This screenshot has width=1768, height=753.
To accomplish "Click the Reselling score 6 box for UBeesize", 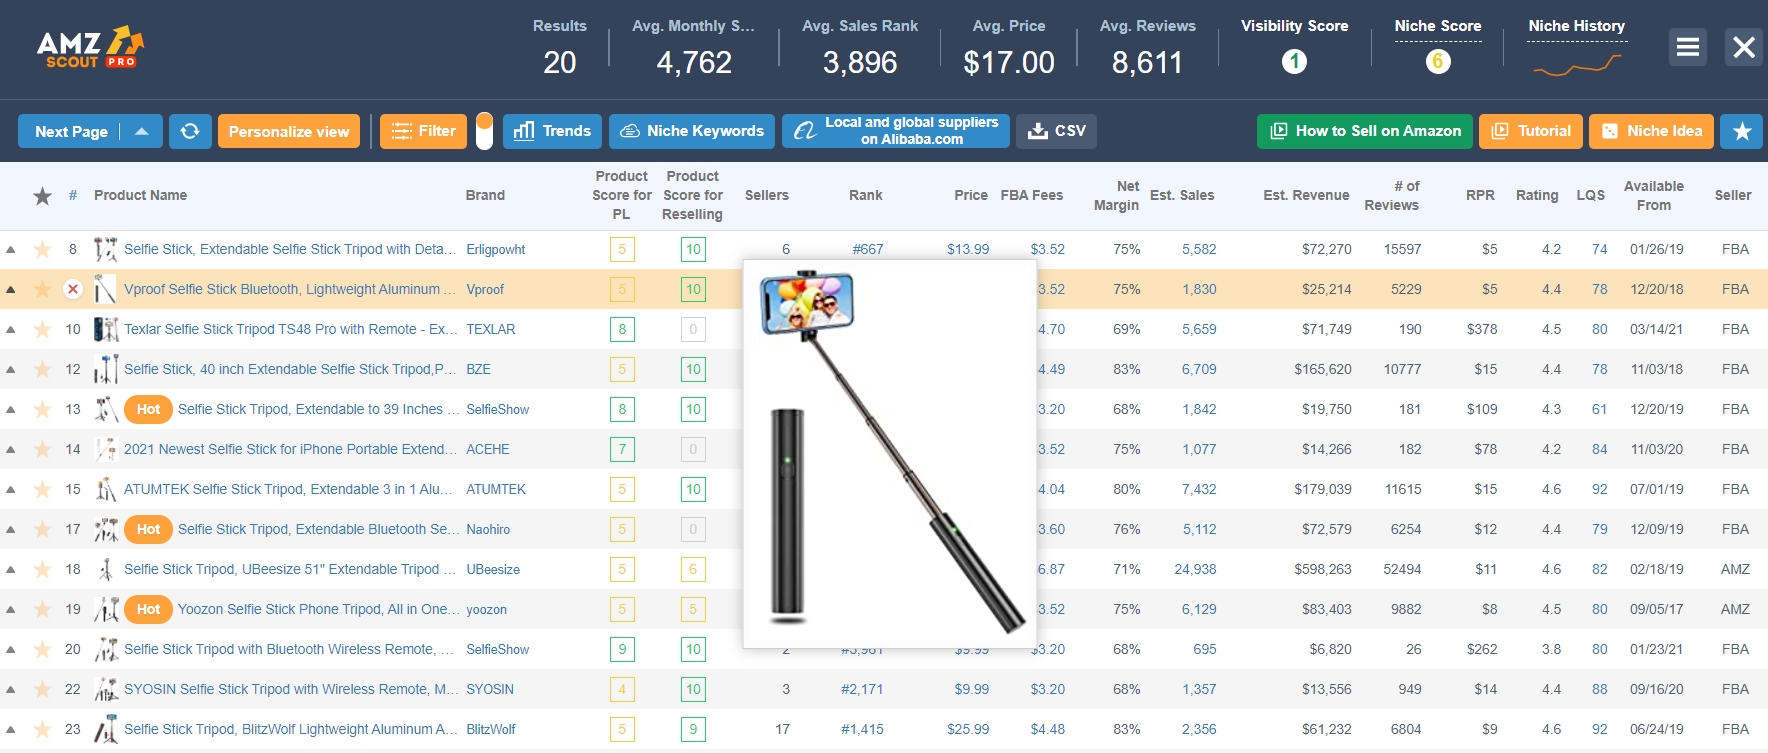I will (693, 569).
